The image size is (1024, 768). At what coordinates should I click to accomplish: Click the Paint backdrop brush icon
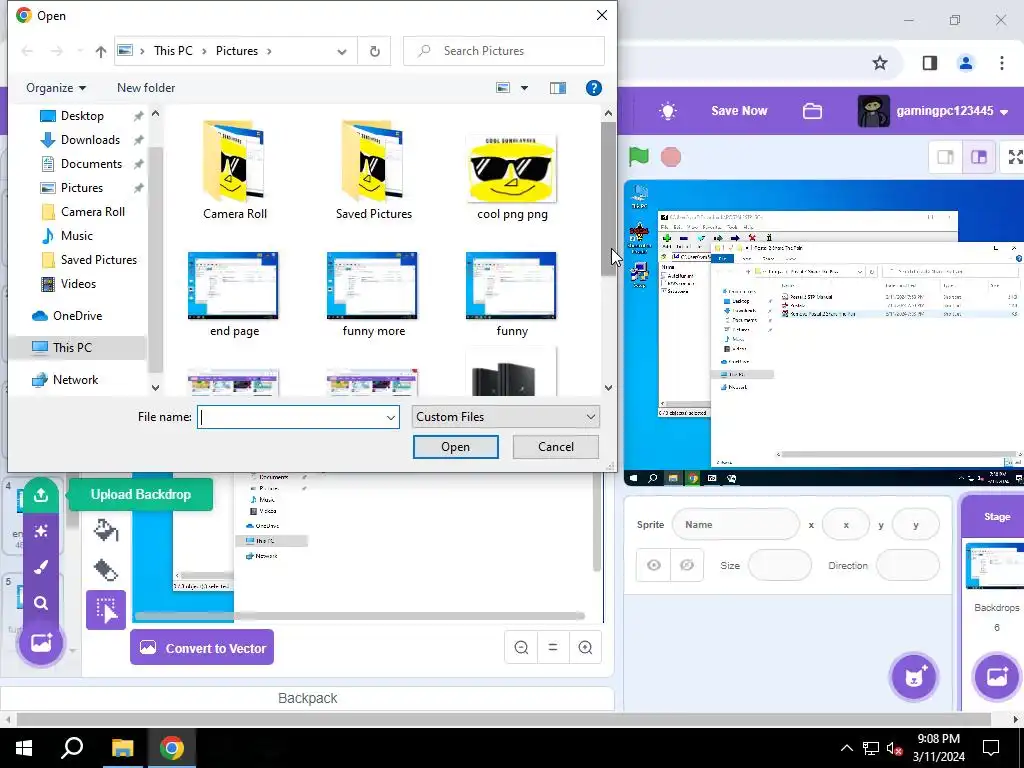coord(40,567)
